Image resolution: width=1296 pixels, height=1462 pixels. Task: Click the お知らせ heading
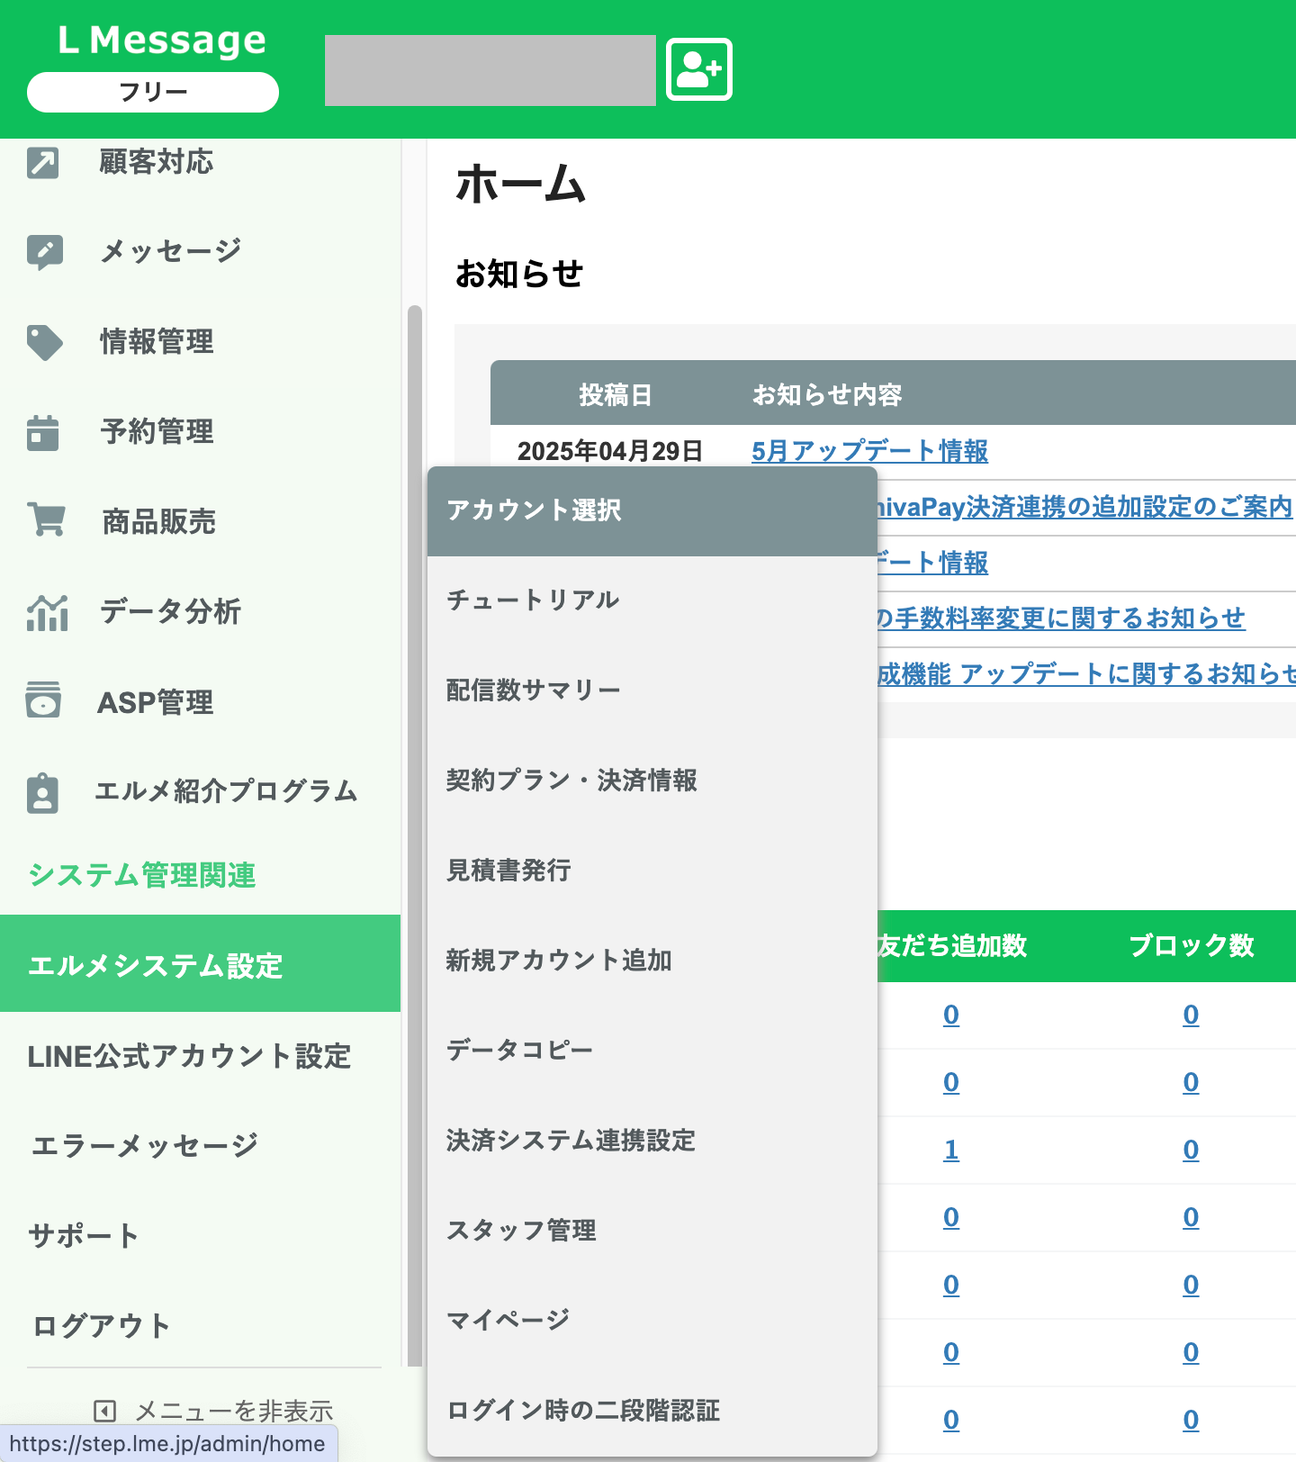tap(519, 273)
